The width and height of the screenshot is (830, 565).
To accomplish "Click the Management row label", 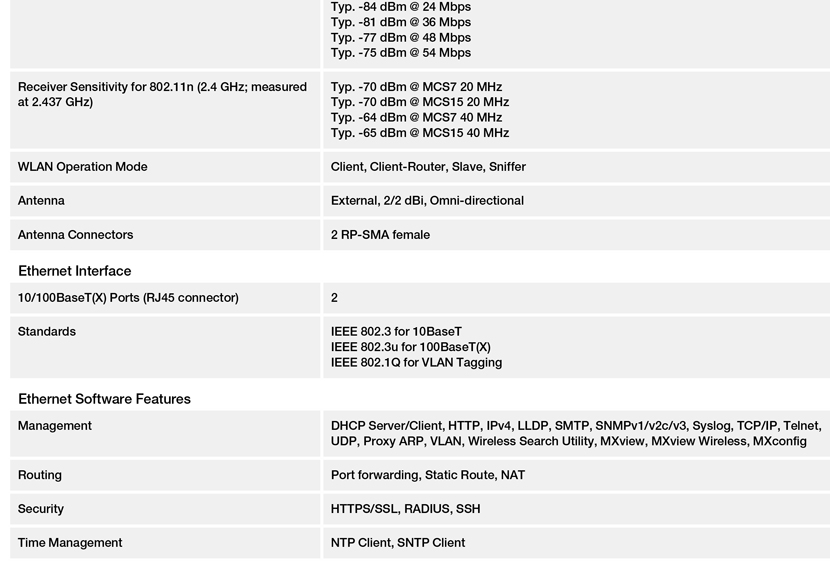I will point(55,426).
